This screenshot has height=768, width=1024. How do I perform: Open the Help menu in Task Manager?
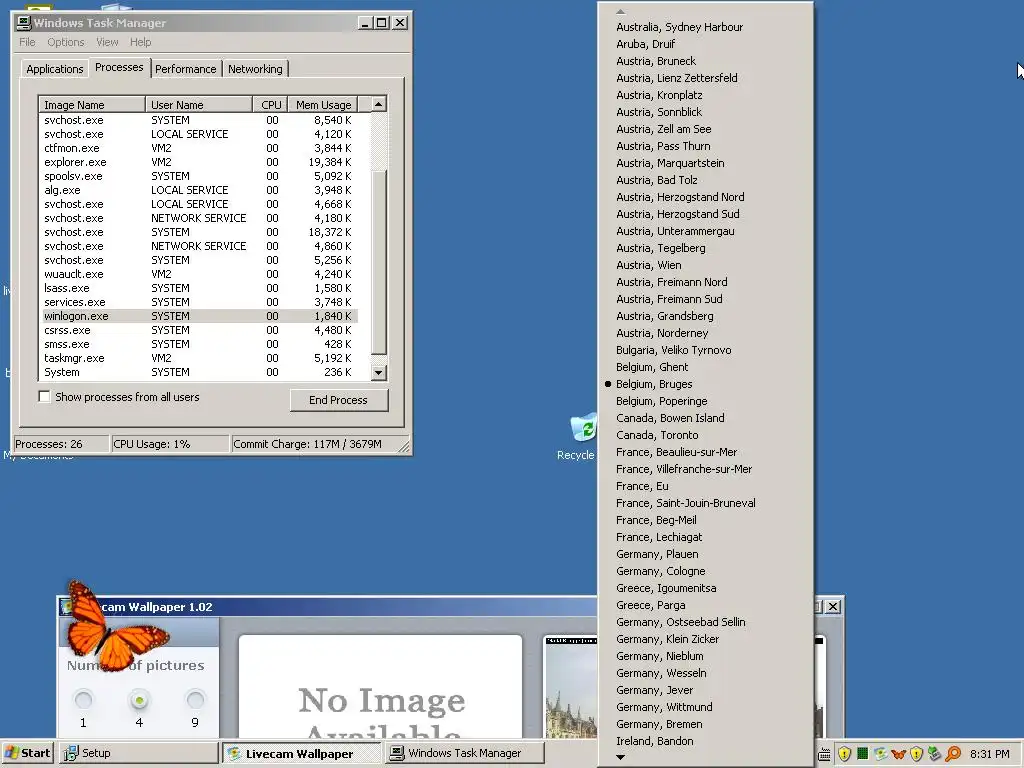pyautogui.click(x=140, y=42)
